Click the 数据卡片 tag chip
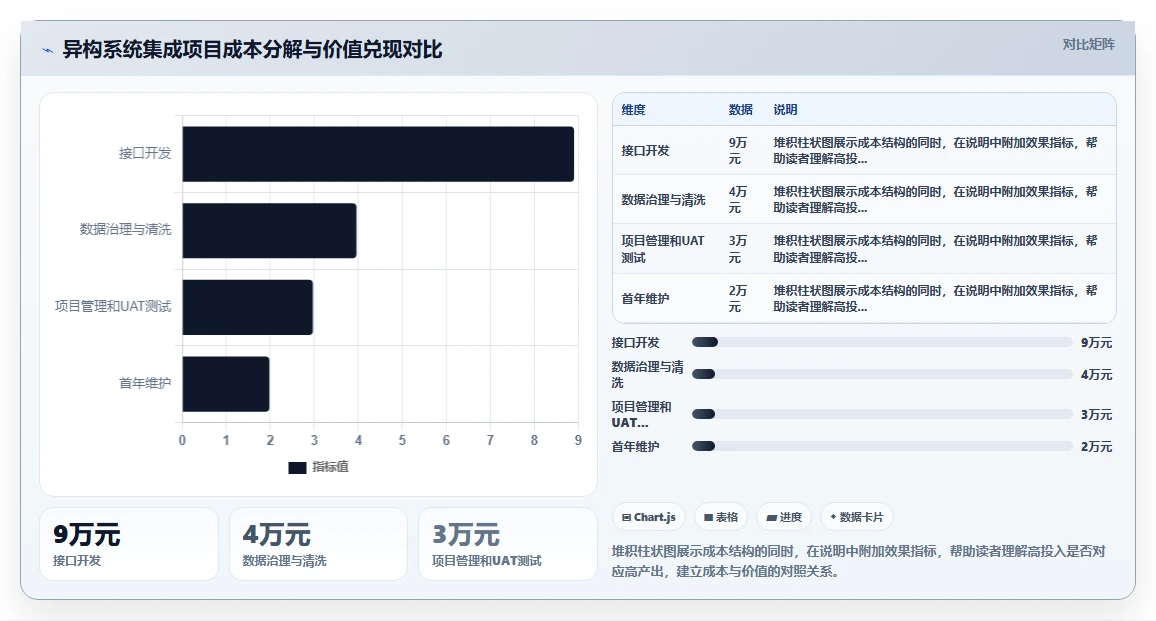 coord(857,517)
